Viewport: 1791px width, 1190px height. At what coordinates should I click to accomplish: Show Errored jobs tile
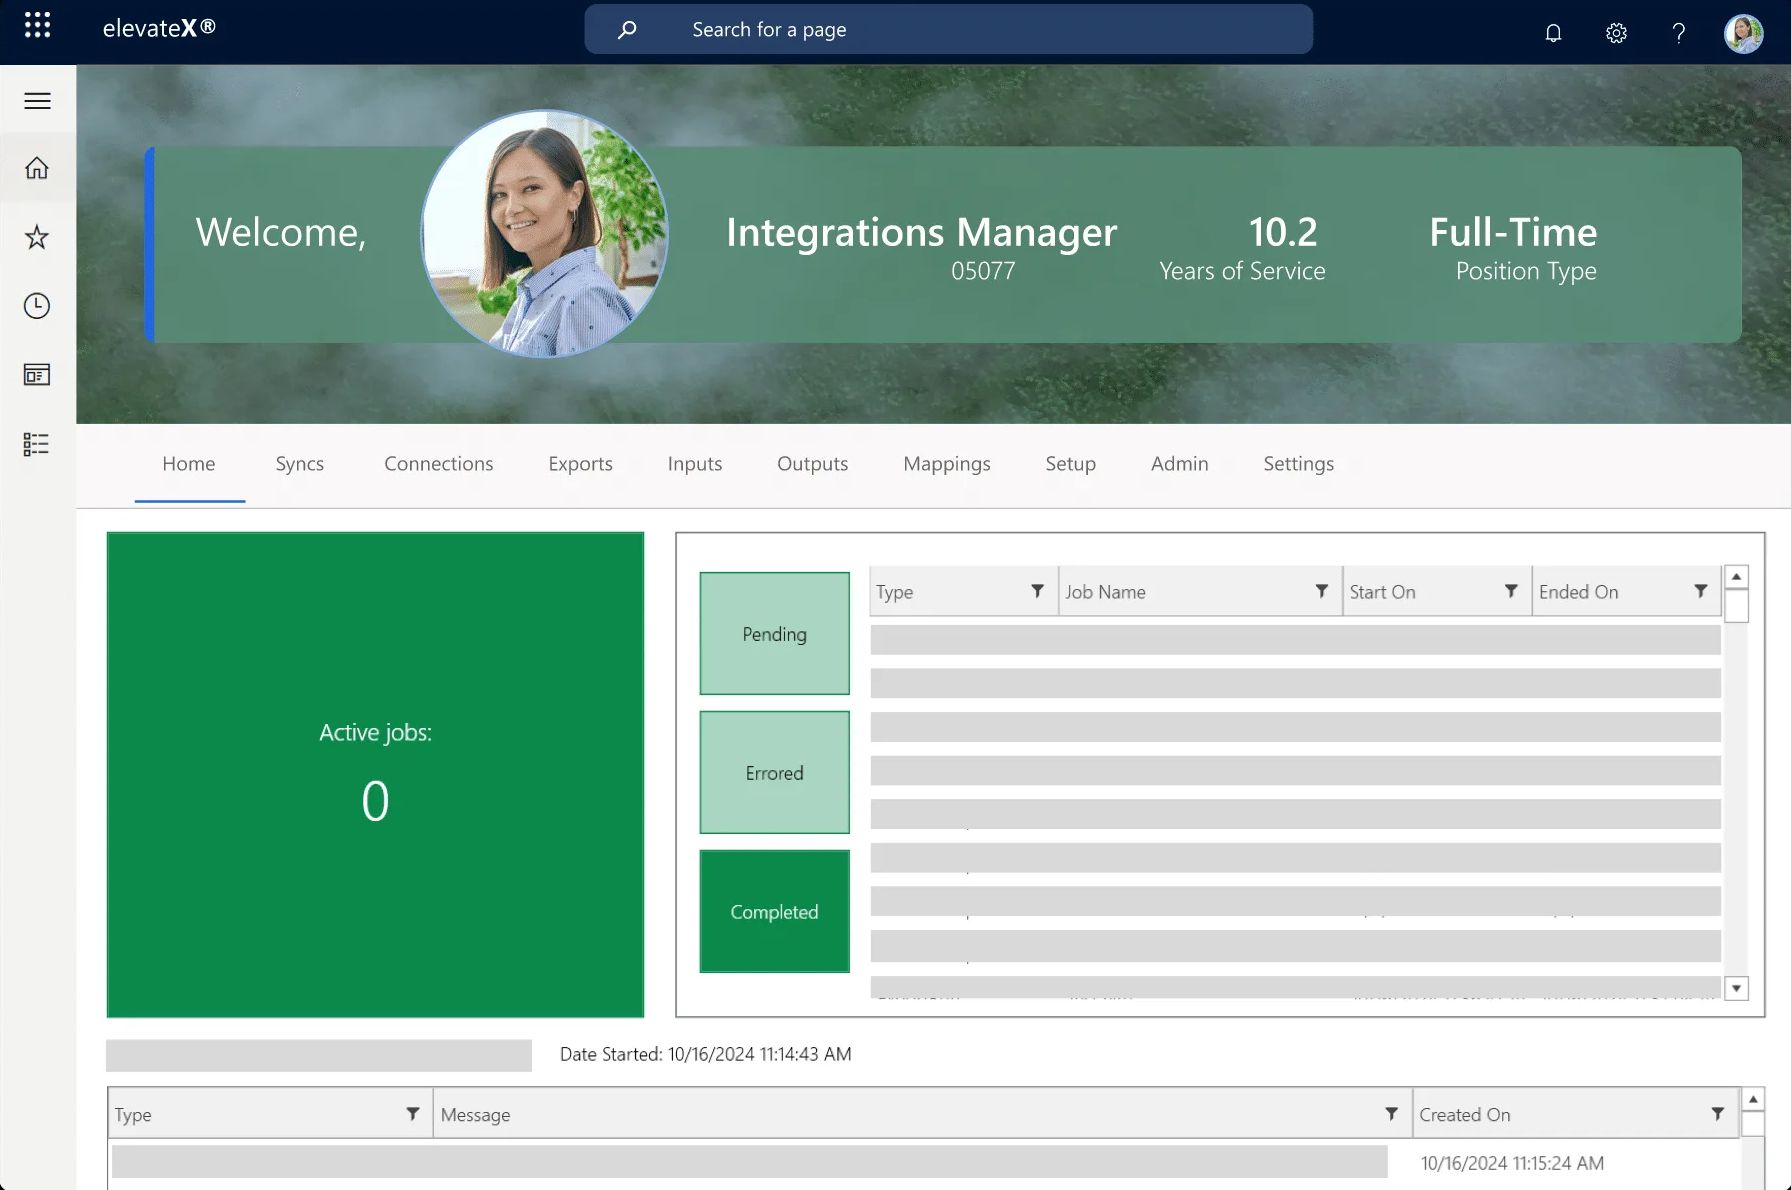click(774, 773)
